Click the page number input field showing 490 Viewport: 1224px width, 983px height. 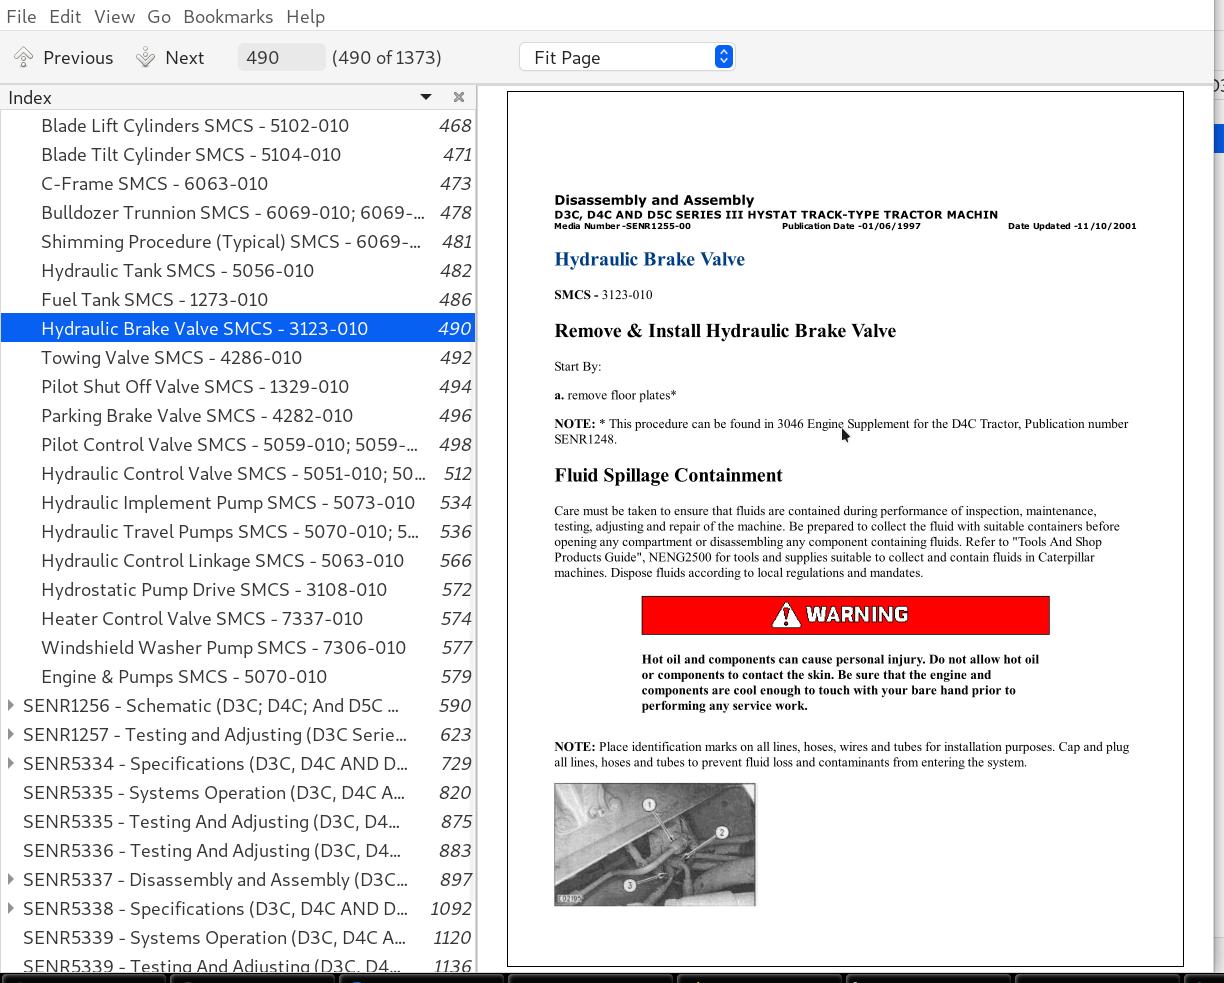point(281,57)
